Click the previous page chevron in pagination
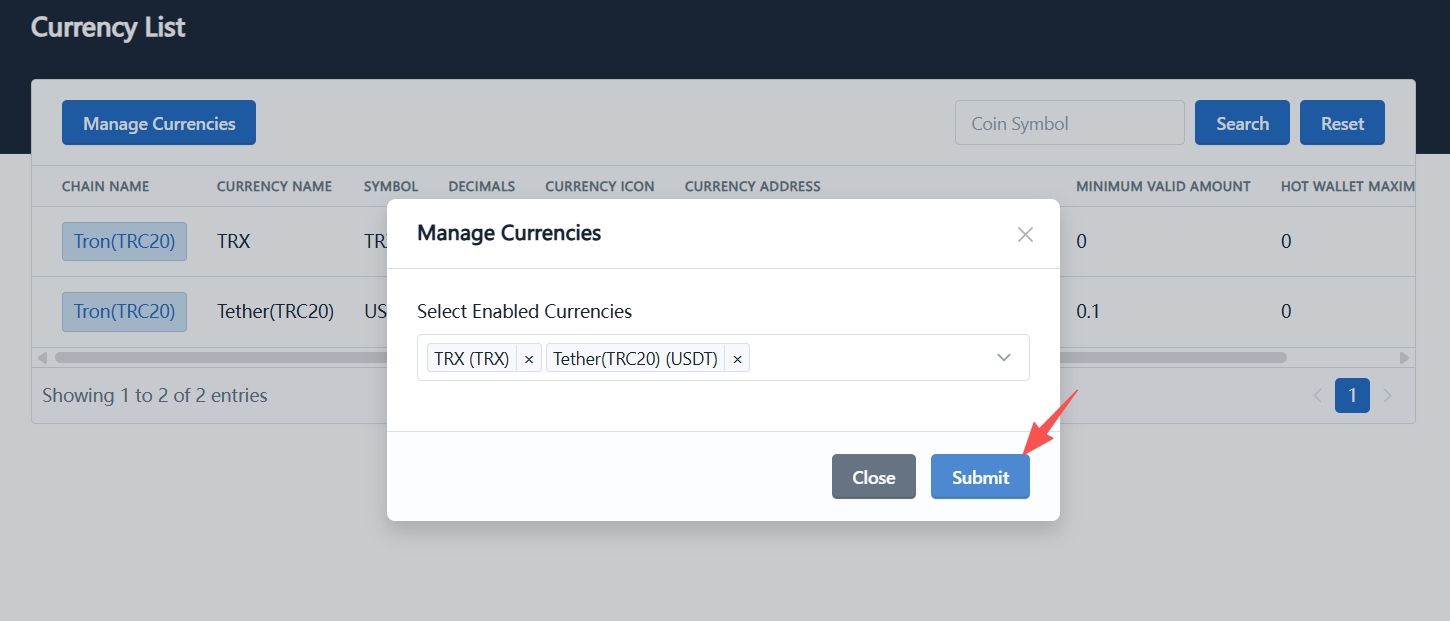 point(1317,395)
